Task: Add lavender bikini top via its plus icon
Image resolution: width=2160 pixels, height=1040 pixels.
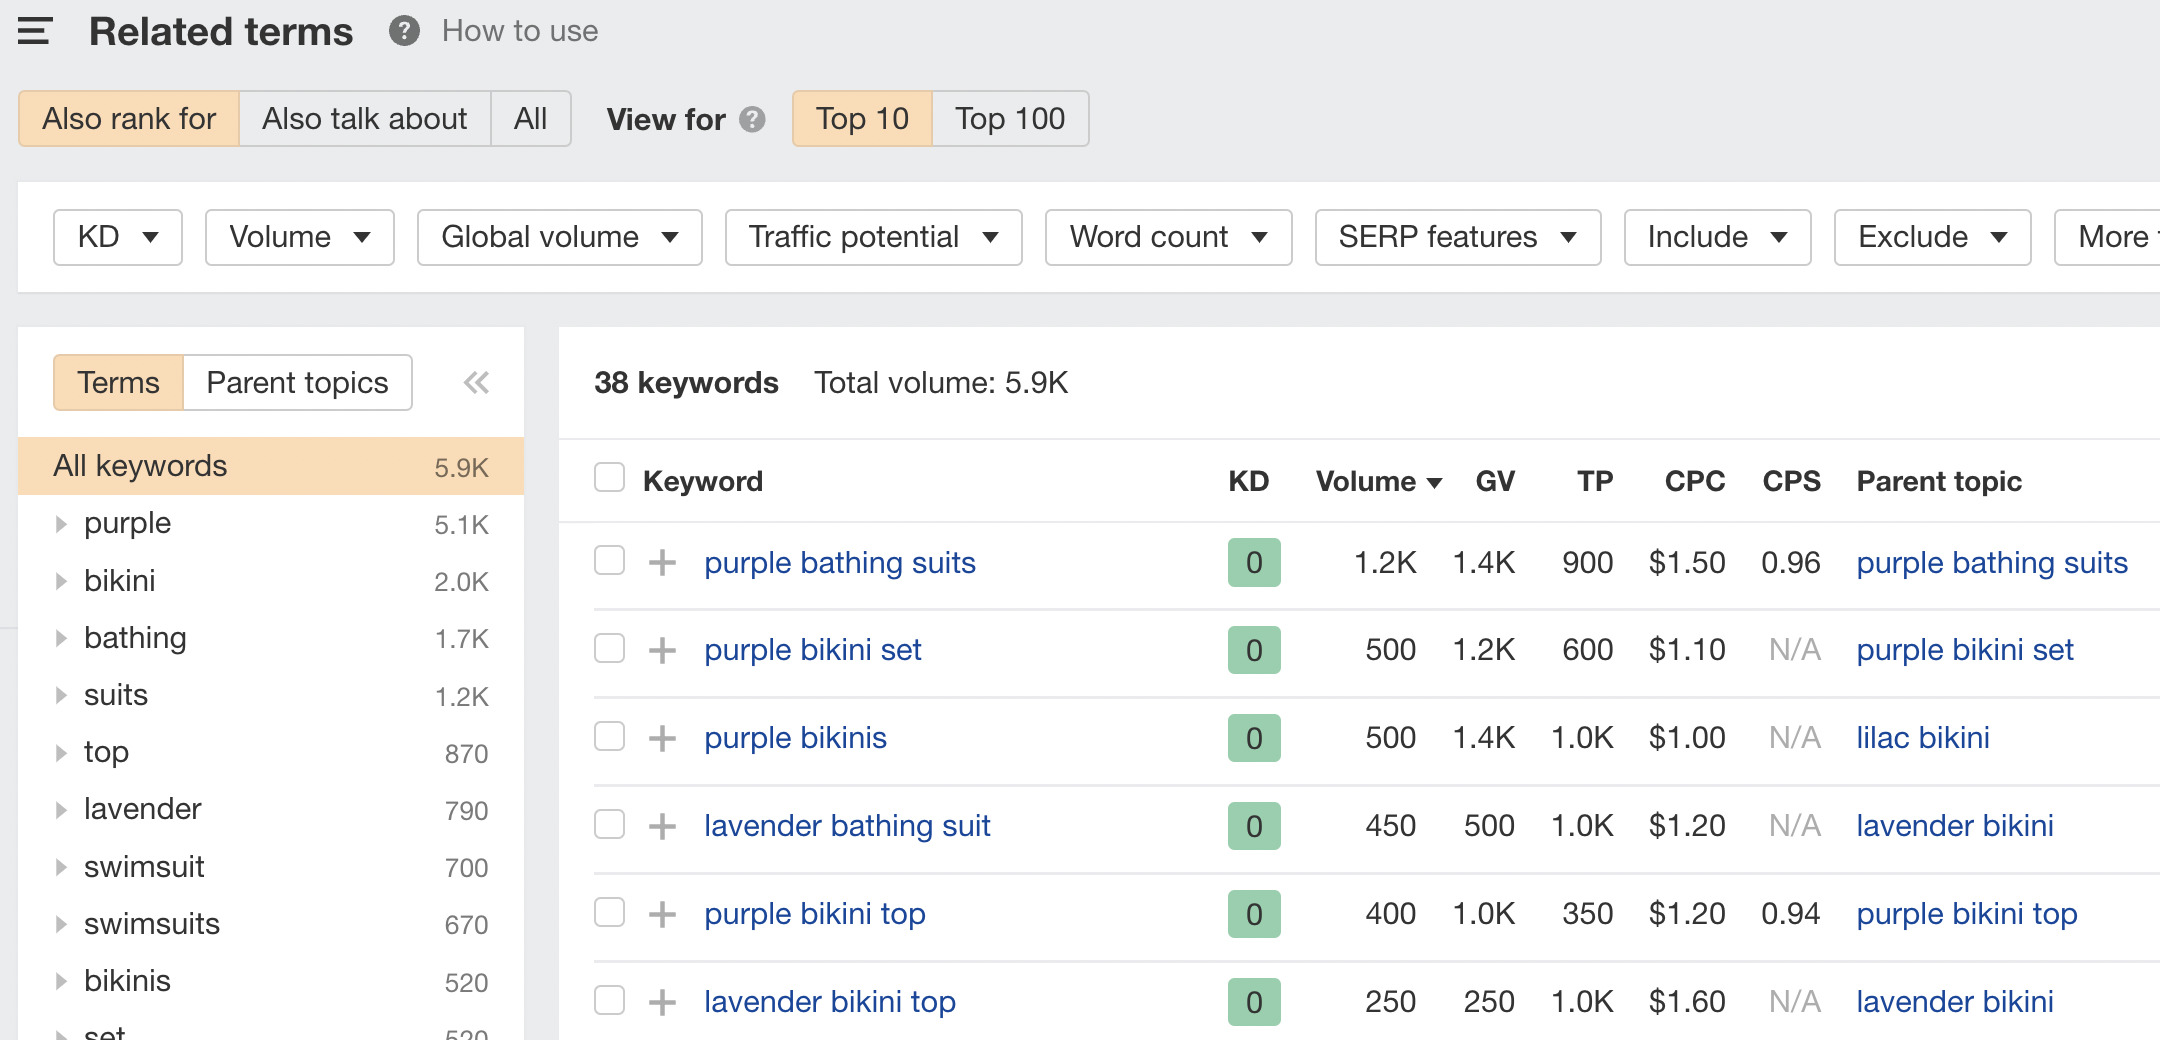Action: [661, 1001]
